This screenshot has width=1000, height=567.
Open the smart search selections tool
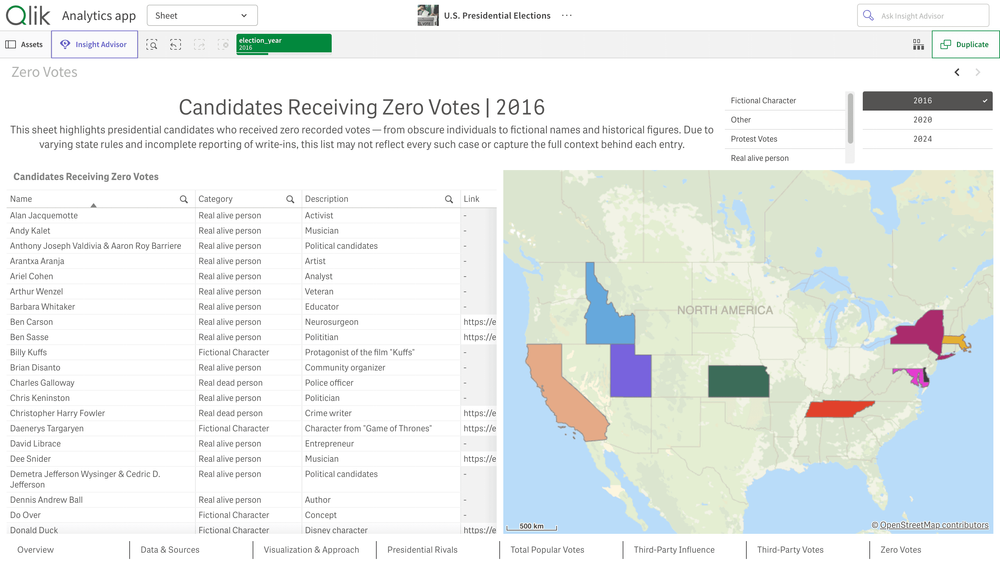[152, 45]
